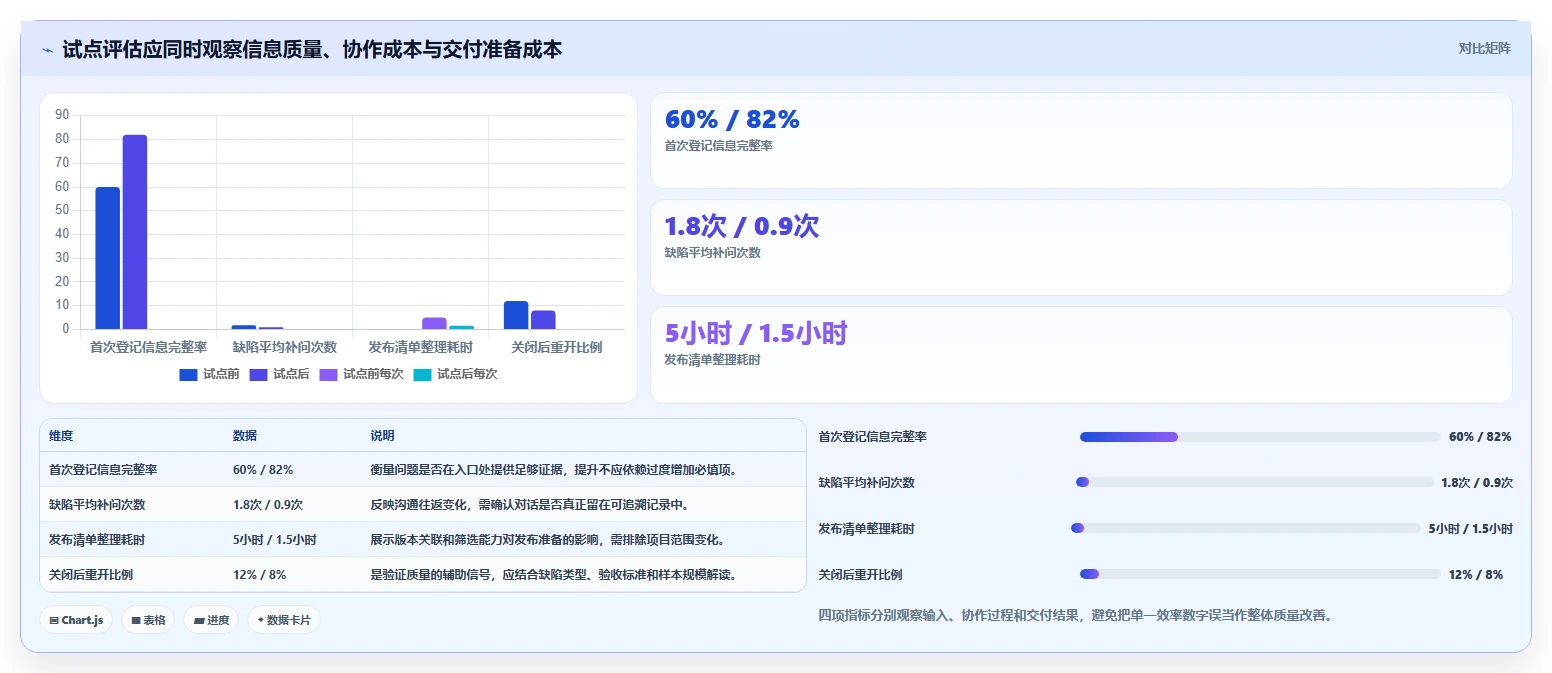Select the 数据卡片 chip

284,620
